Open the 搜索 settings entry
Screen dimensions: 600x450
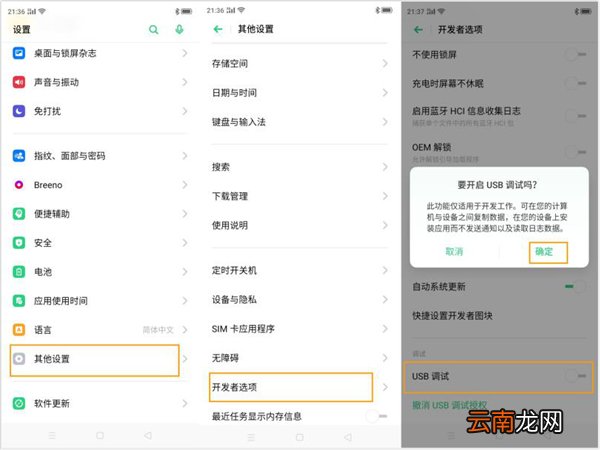click(x=300, y=167)
